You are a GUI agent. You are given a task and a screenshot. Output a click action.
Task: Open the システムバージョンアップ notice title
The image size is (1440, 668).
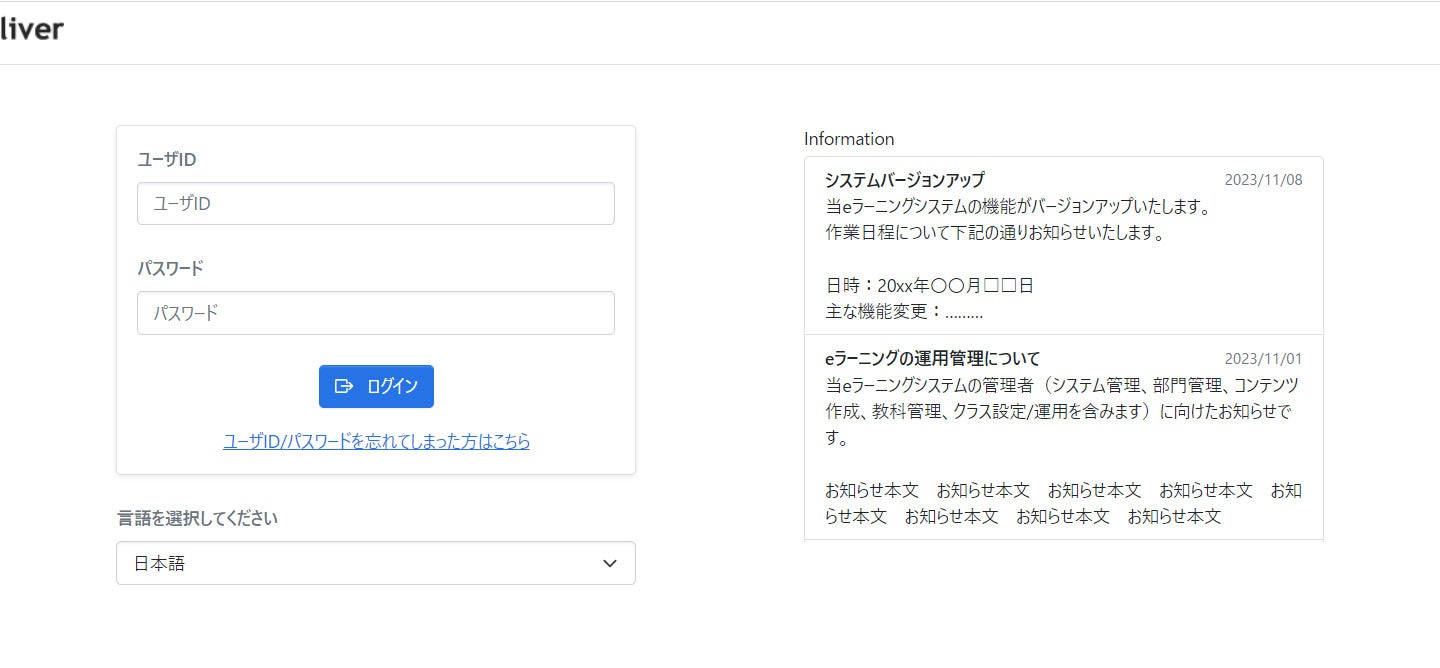click(x=905, y=180)
